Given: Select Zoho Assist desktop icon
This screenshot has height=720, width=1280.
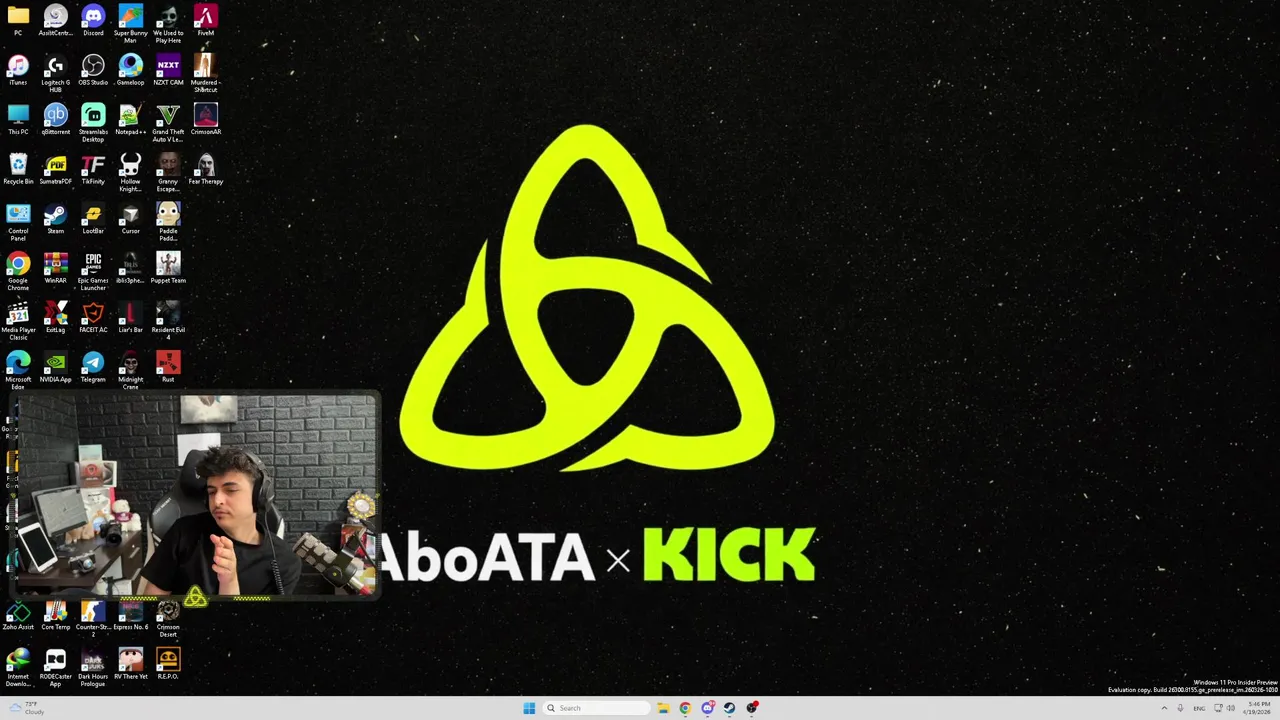Looking at the screenshot, I should point(18,615).
